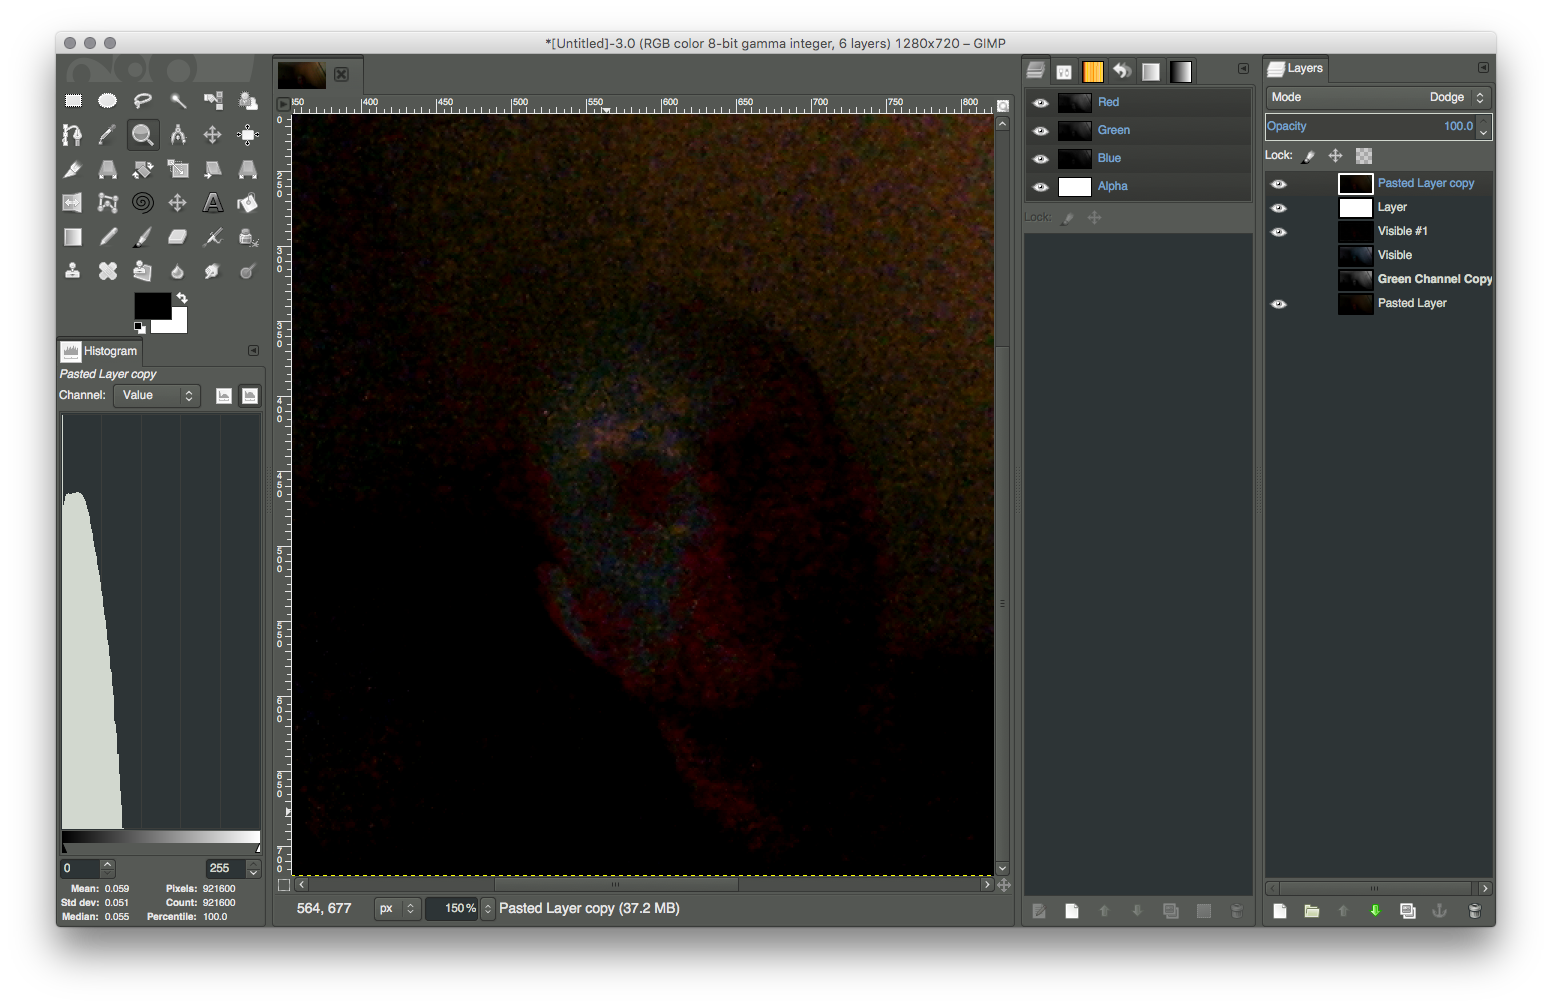Click the layer Opacity slider

[1370, 127]
